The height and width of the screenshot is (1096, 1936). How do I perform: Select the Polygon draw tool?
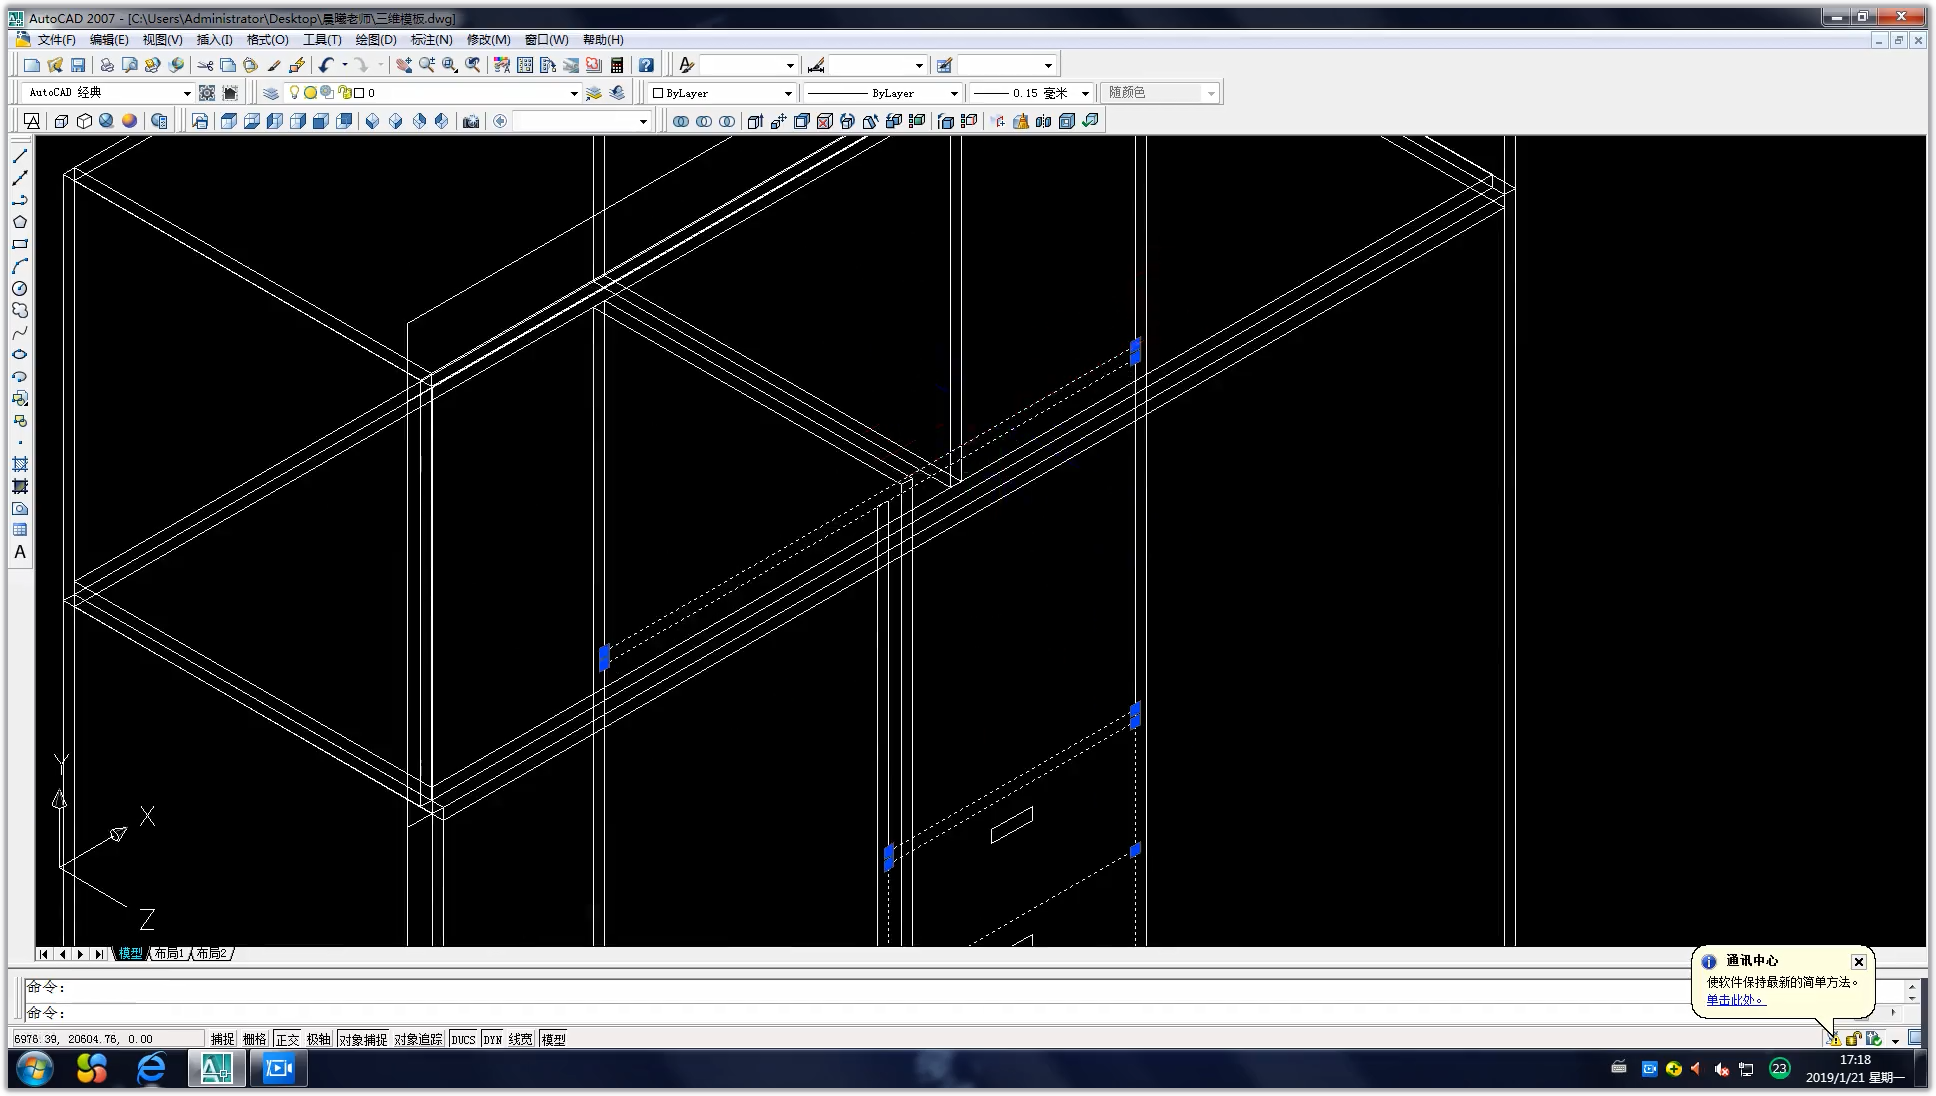[x=19, y=222]
